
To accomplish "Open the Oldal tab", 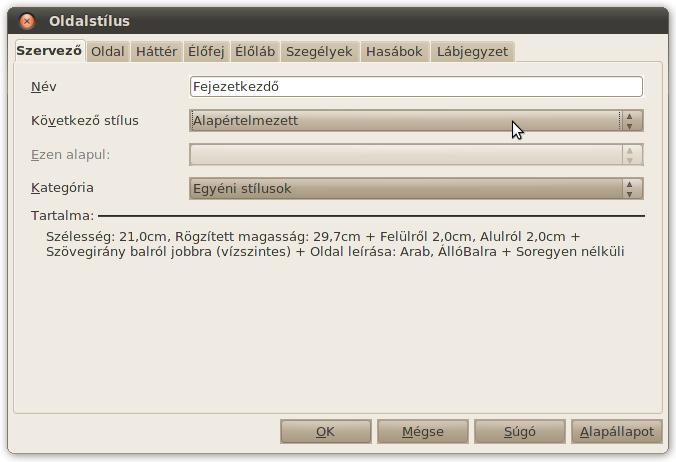I will tap(107, 52).
